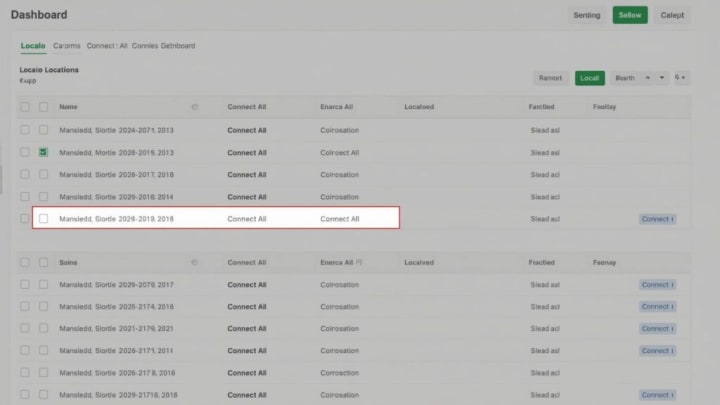Click the down arrow next to Bearth
This screenshot has width=720, height=405.
click(x=662, y=78)
